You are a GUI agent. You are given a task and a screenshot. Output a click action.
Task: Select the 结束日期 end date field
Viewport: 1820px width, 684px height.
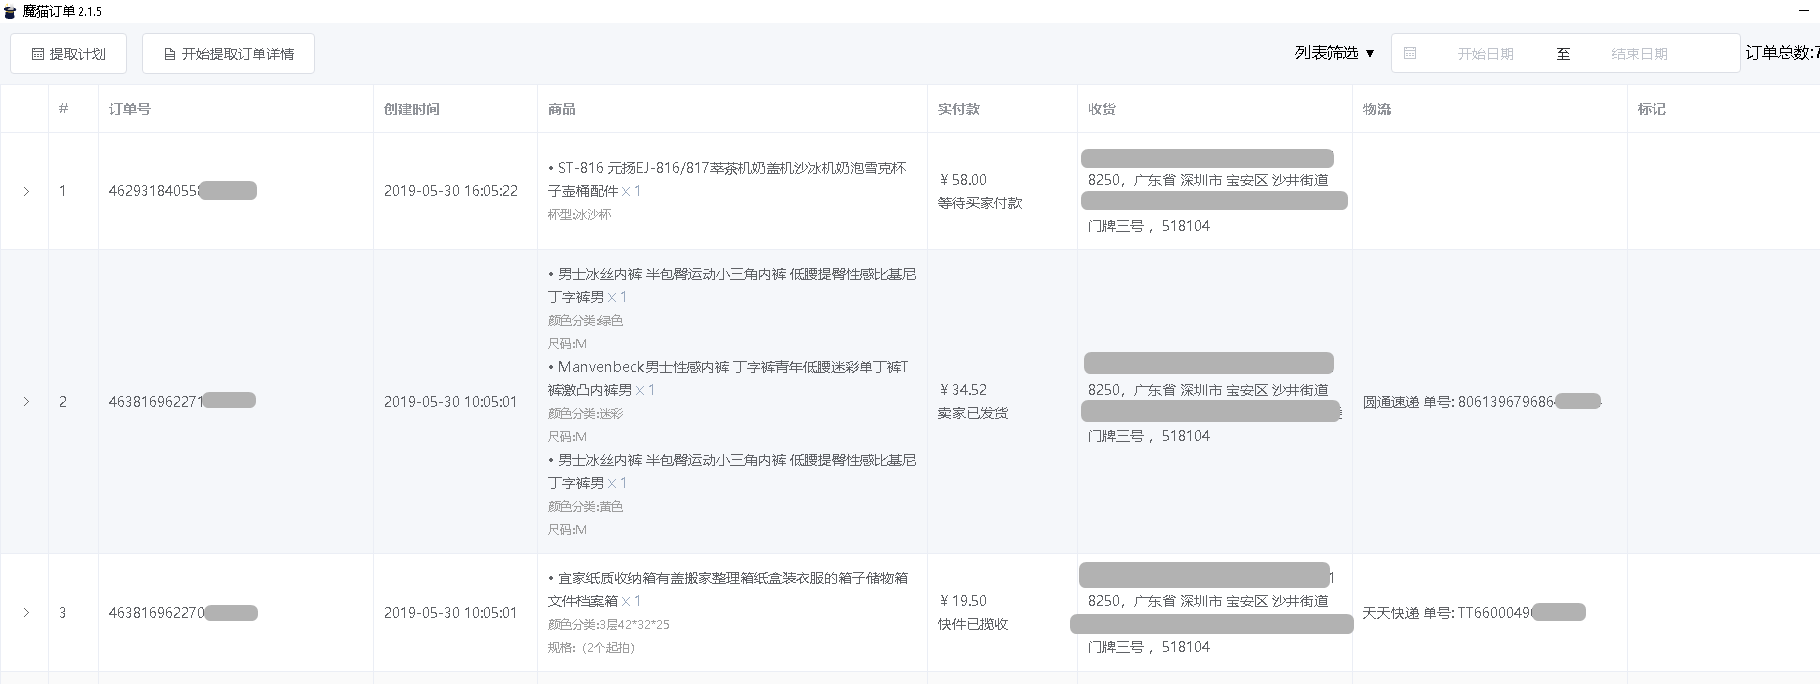point(1639,54)
